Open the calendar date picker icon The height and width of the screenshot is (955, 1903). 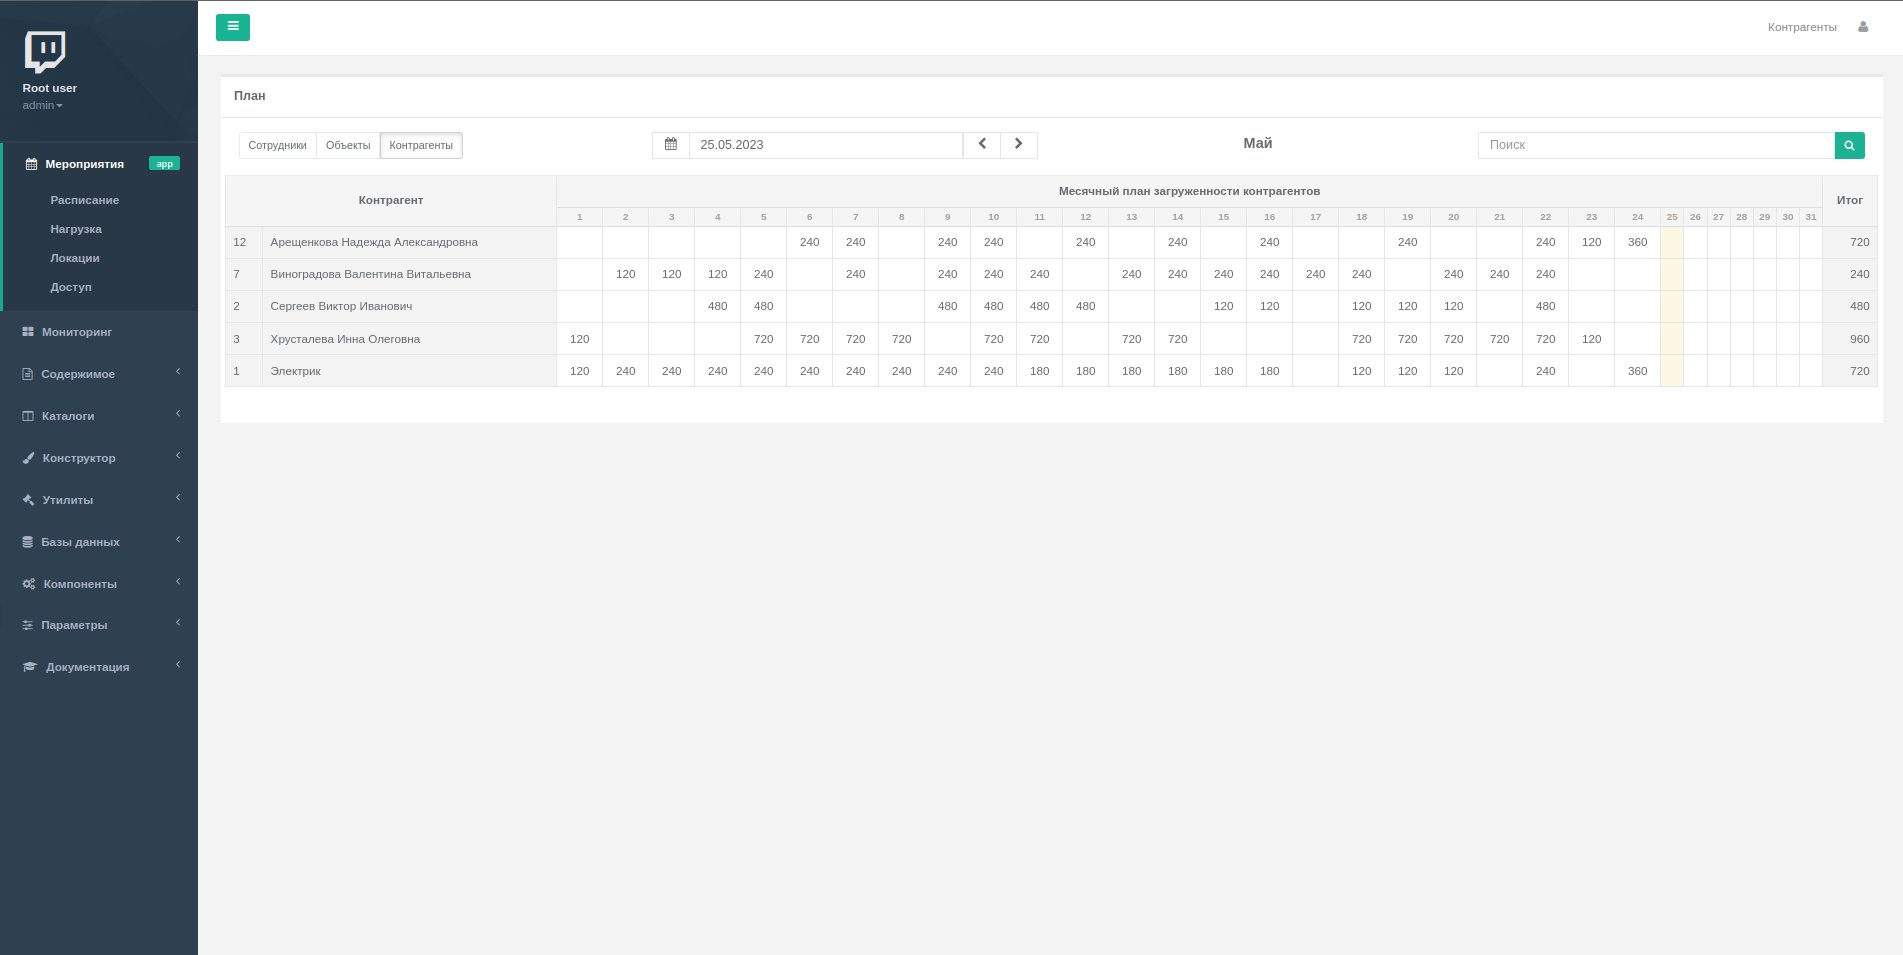671,145
